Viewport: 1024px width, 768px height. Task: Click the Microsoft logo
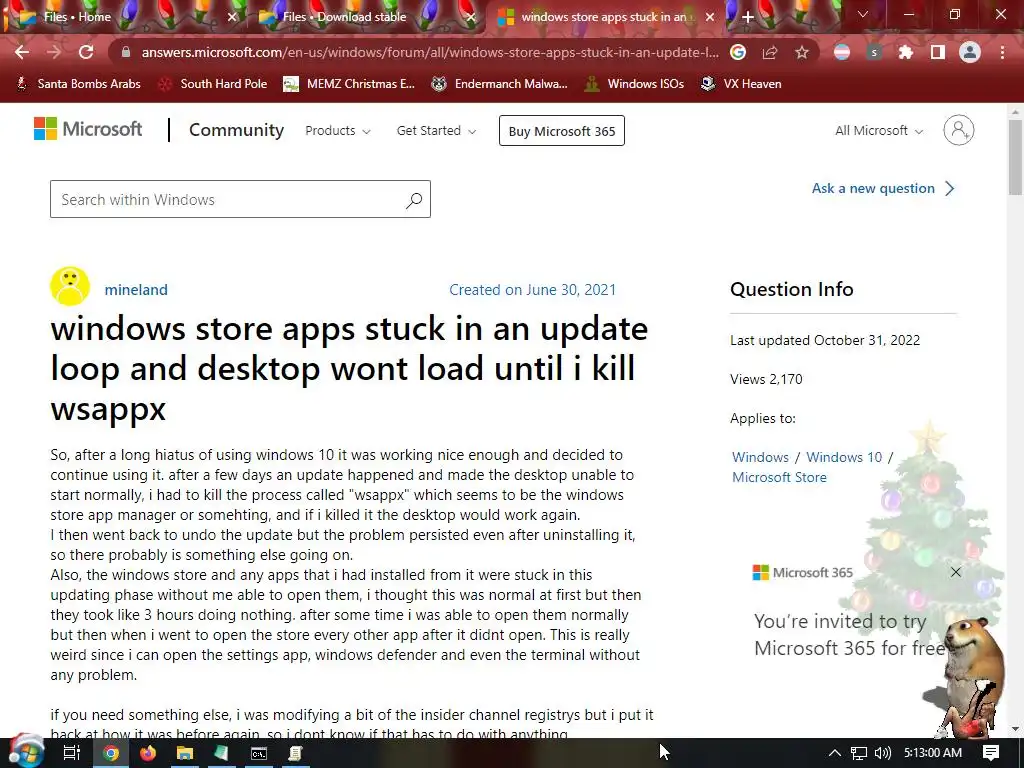point(88,129)
